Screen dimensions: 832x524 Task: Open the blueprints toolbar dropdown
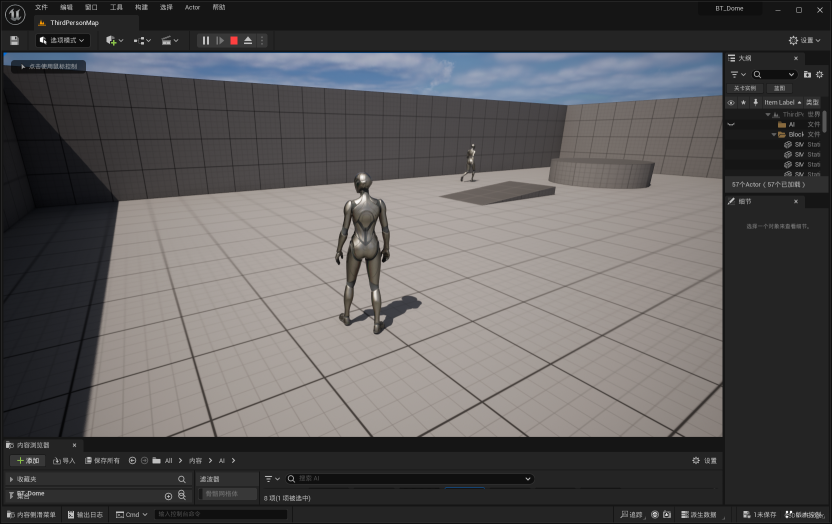point(142,40)
